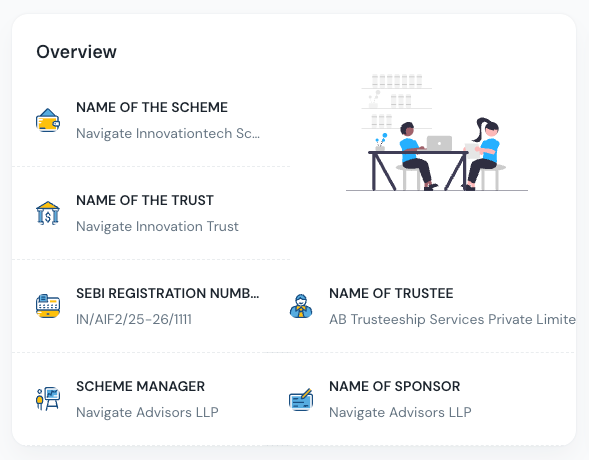The width and height of the screenshot is (589, 460).
Task: Select Navigate Advisors LLP under Scheme Manager
Action: pos(147,412)
